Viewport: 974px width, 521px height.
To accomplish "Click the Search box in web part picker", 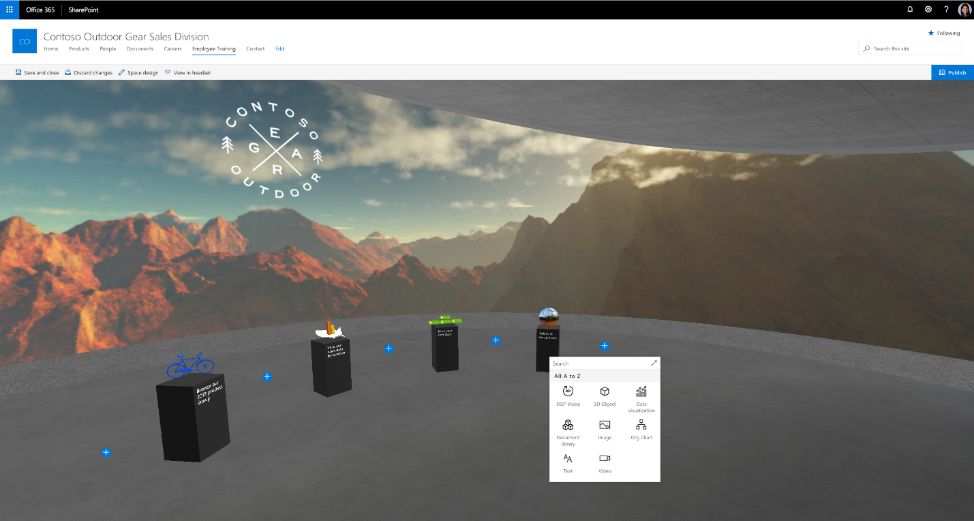I will (x=599, y=363).
